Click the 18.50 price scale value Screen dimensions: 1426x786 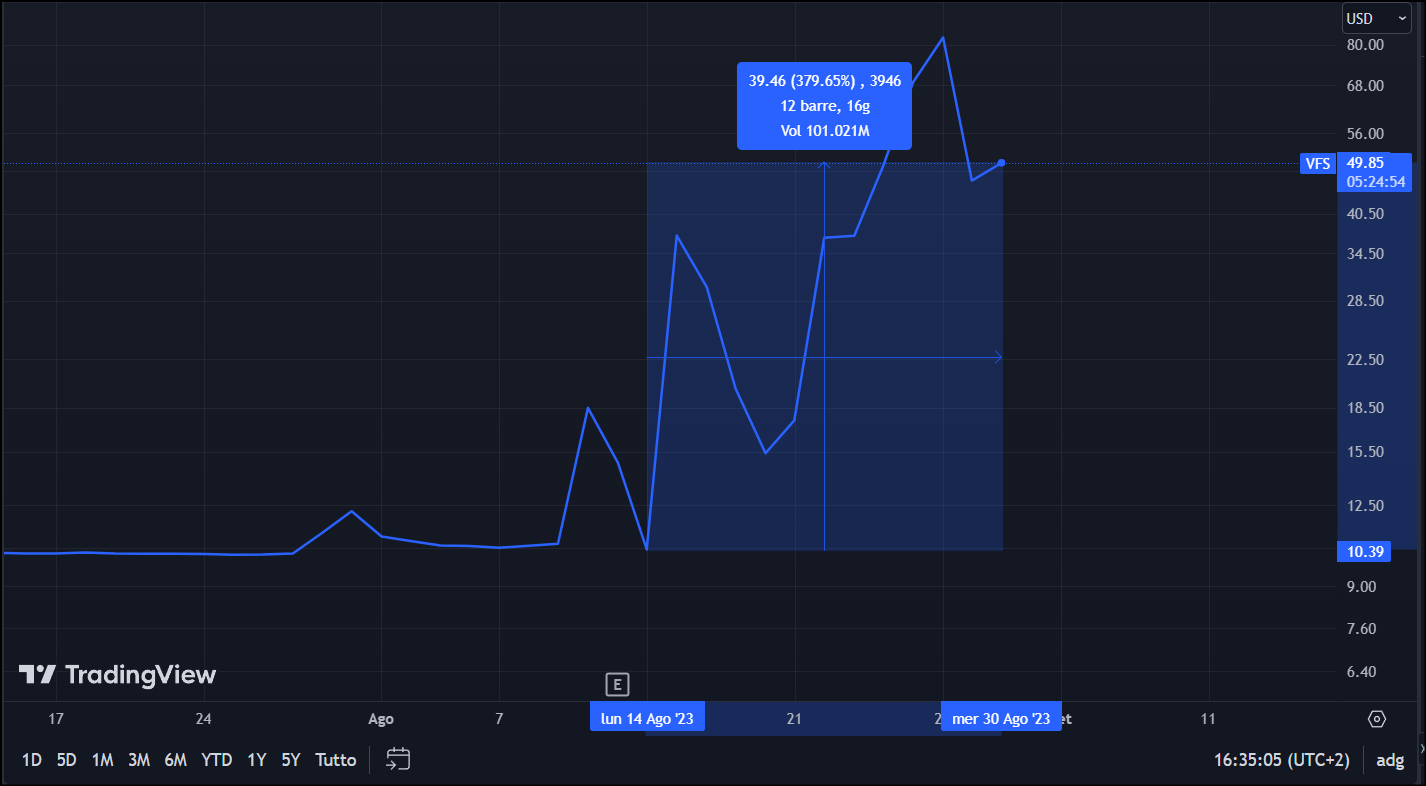pos(1365,408)
